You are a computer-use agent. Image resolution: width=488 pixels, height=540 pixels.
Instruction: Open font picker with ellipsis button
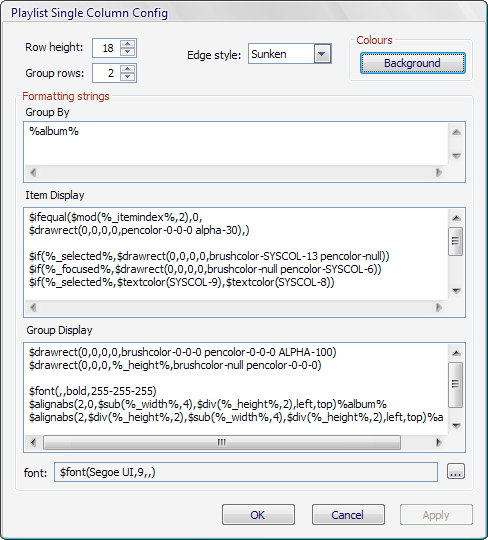pos(456,471)
